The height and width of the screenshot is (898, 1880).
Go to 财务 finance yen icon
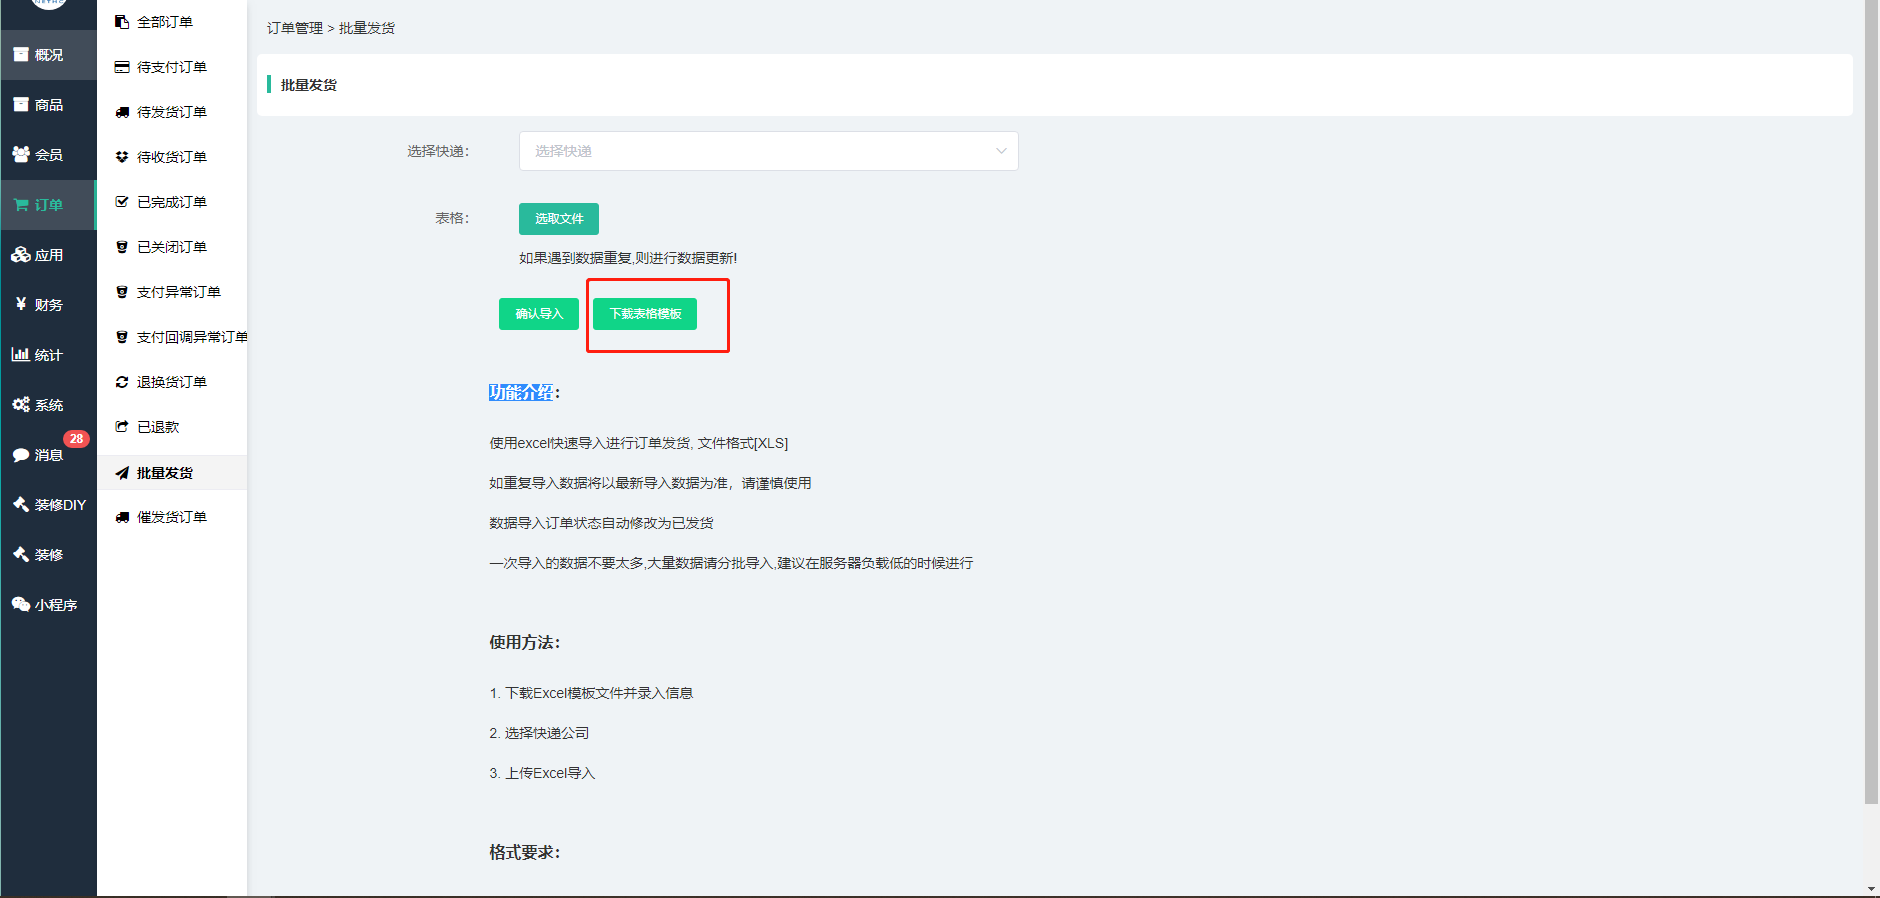click(x=21, y=304)
